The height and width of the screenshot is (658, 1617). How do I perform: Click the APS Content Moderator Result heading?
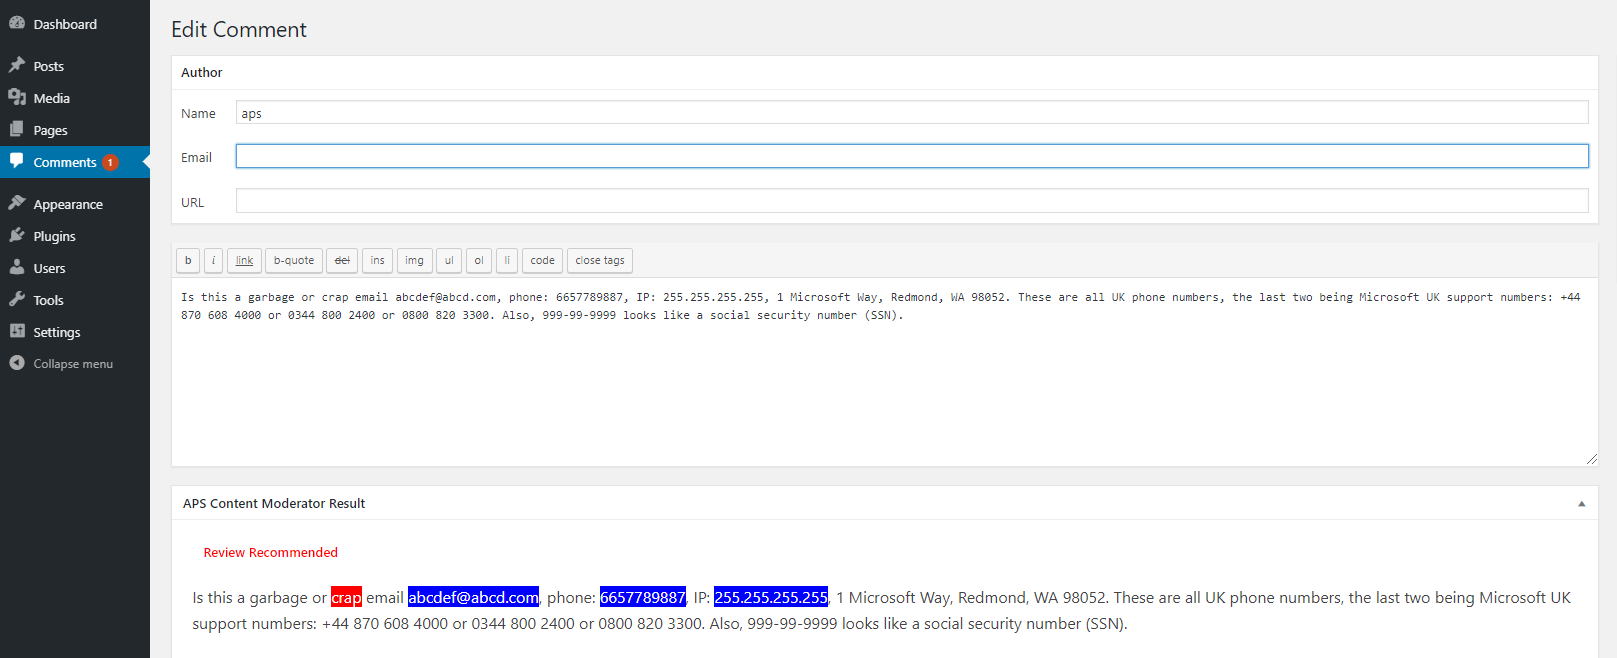coord(274,504)
